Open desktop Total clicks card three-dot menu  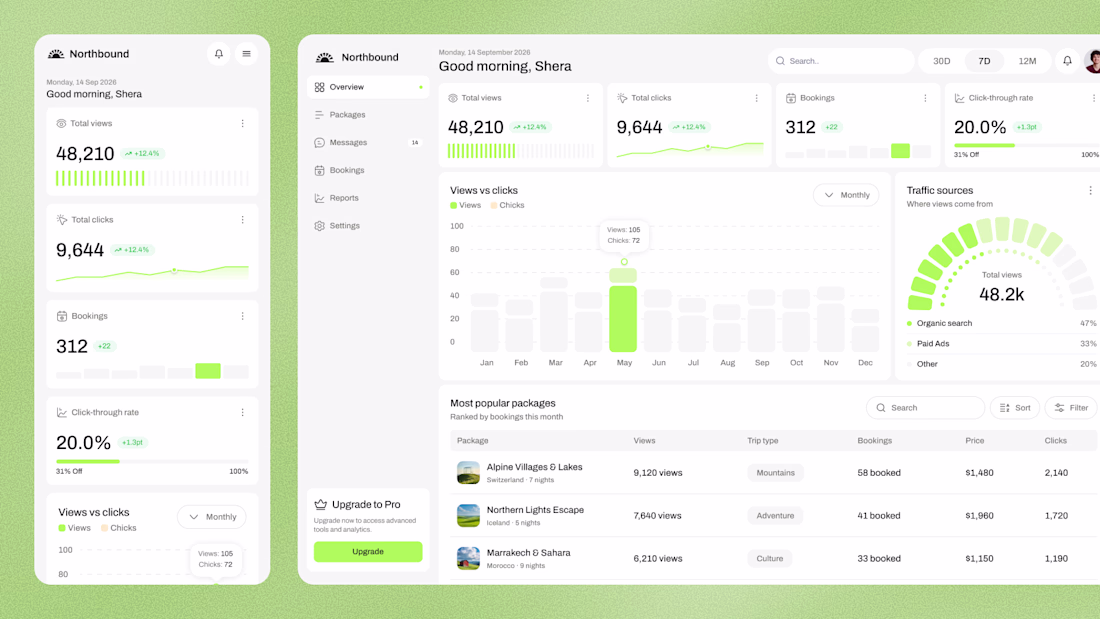[756, 98]
